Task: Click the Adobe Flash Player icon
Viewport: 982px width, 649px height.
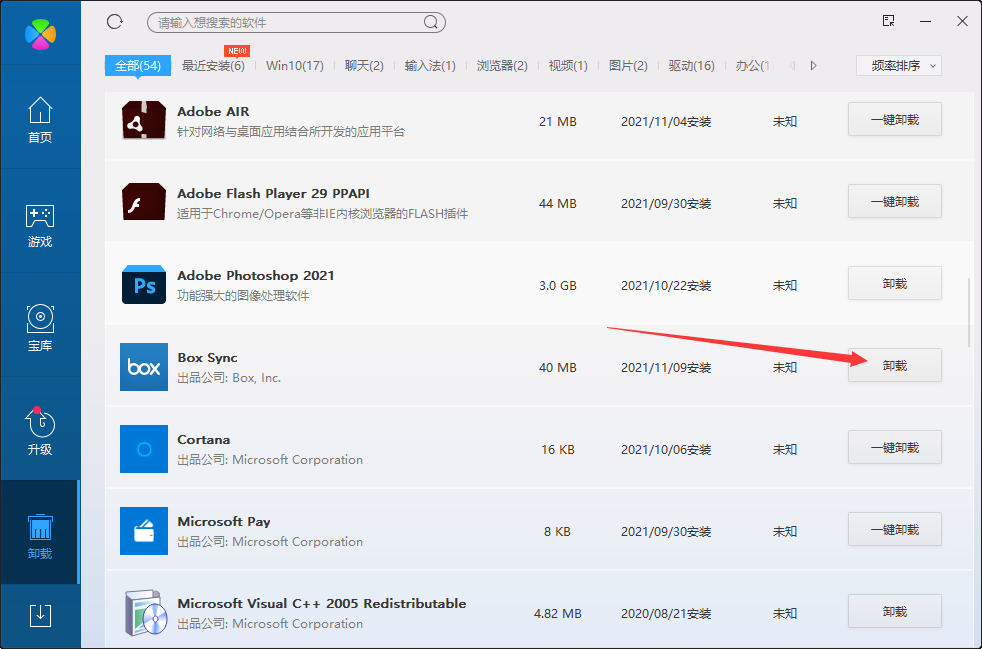Action: click(x=144, y=202)
